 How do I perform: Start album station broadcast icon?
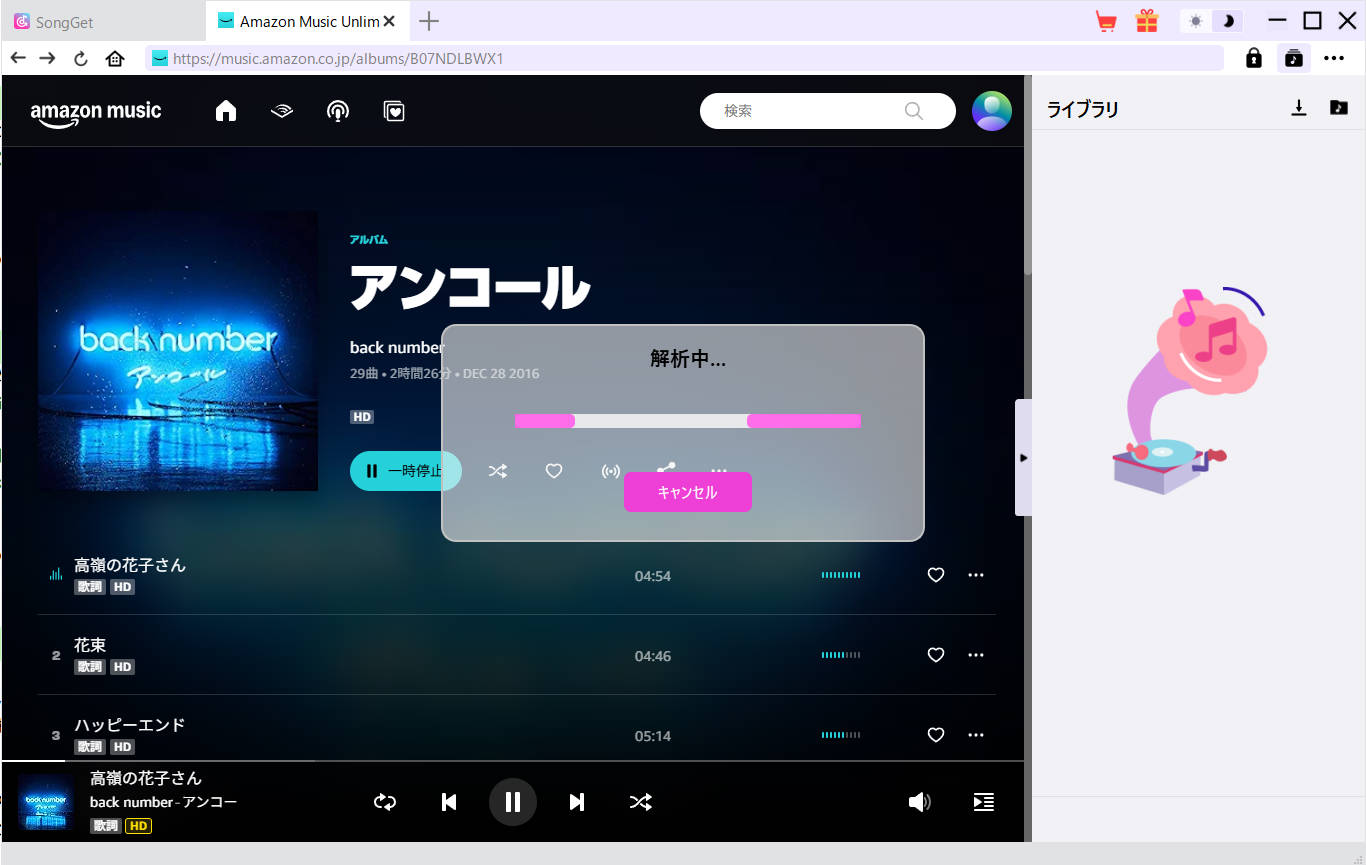coord(611,471)
